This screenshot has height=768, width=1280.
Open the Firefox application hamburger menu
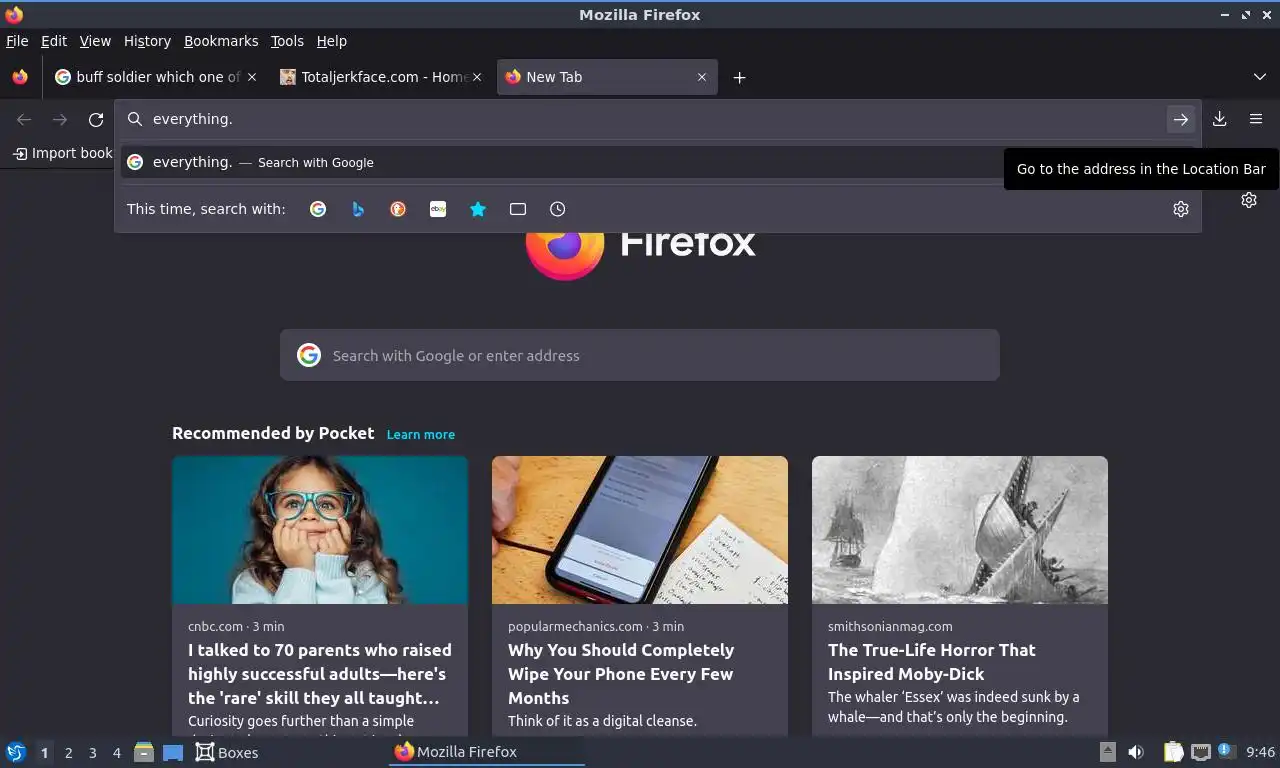[1256, 119]
